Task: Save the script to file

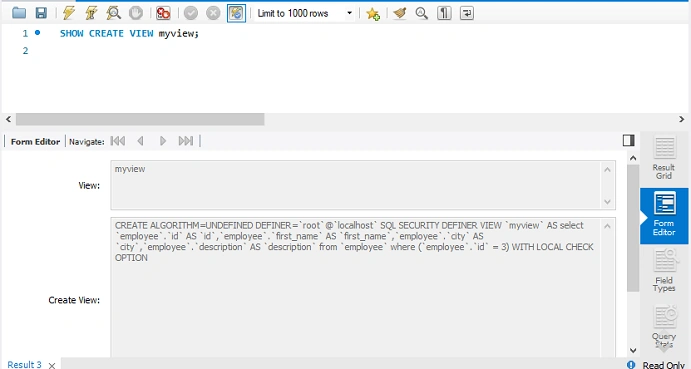Action: [41, 13]
